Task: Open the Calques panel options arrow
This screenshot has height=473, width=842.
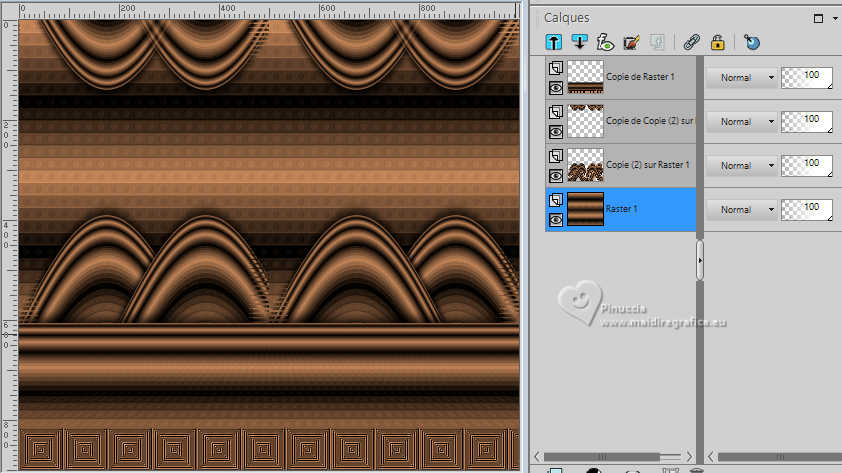Action: click(834, 18)
